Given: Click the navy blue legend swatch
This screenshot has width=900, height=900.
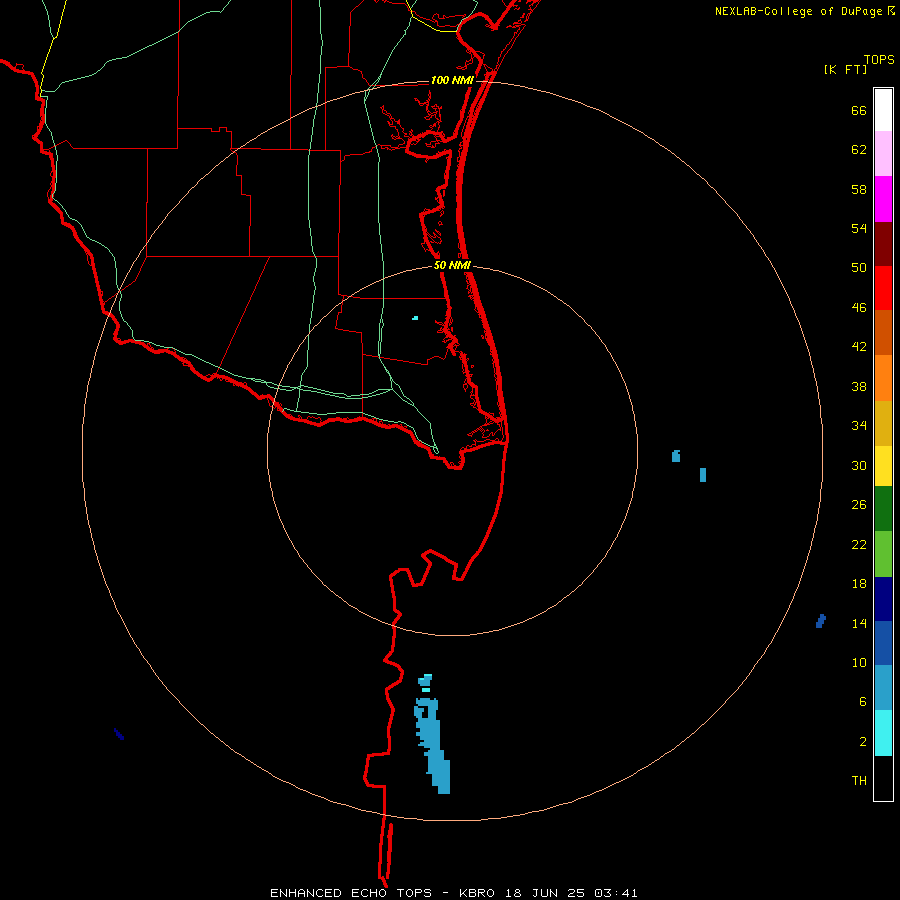Looking at the screenshot, I should click(x=883, y=599).
